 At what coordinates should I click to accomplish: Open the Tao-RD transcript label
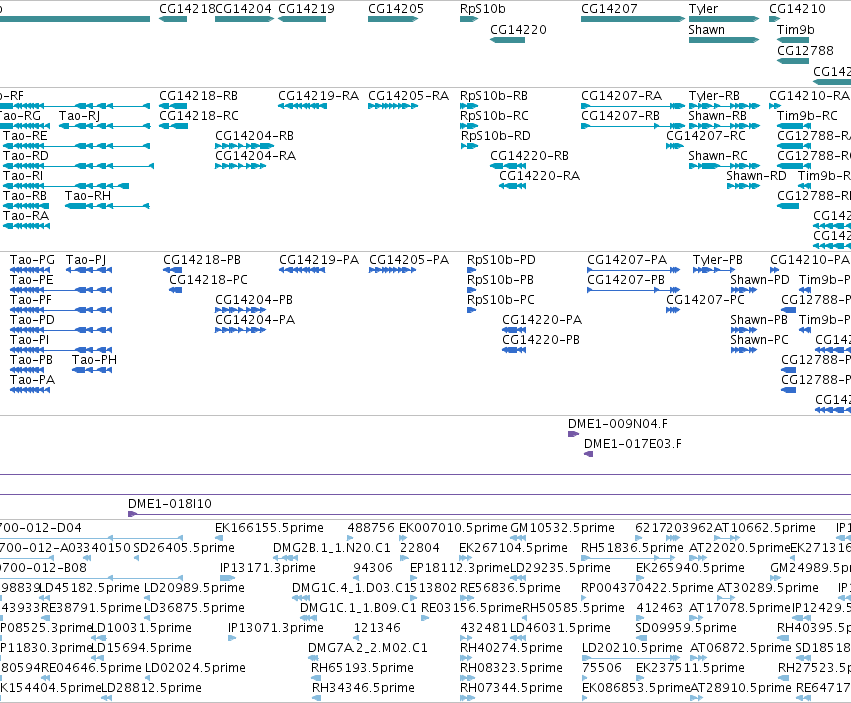click(x=26, y=156)
